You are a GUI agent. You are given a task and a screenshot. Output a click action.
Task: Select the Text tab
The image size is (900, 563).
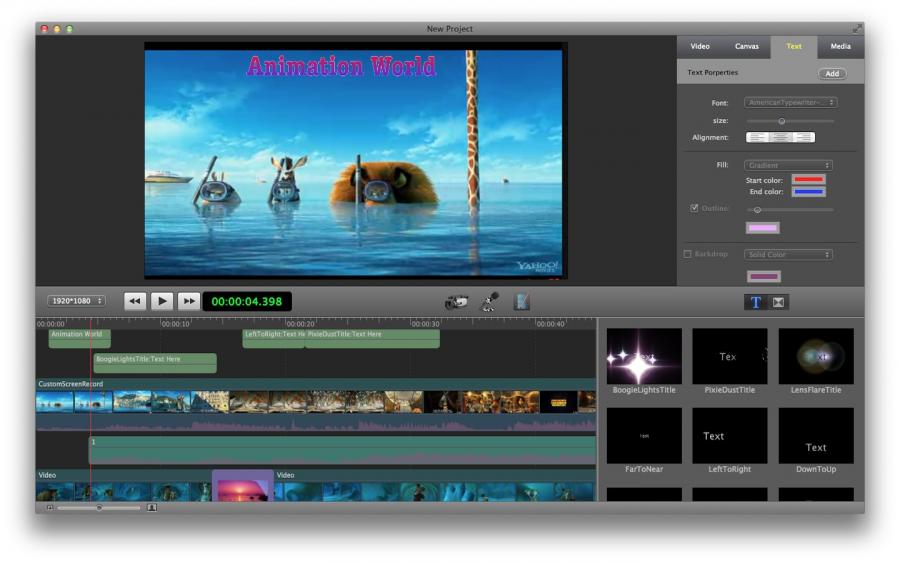coord(794,46)
